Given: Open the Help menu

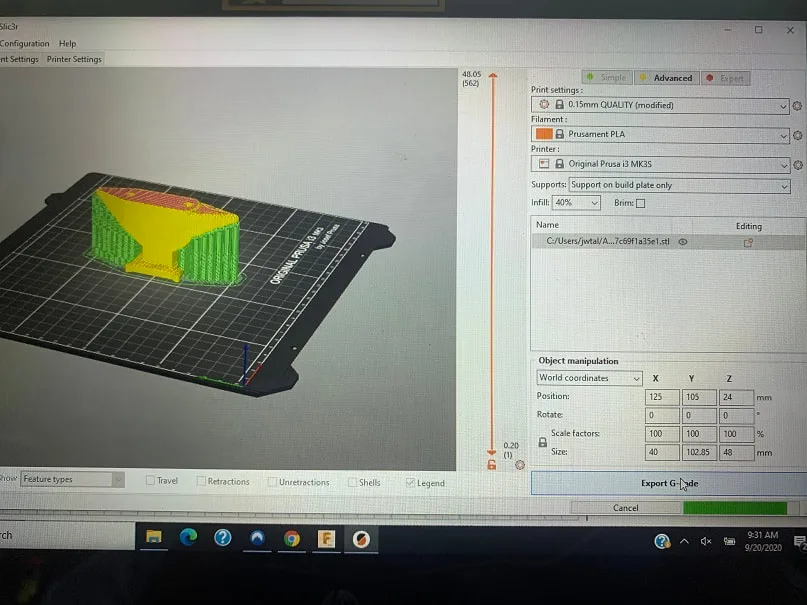Looking at the screenshot, I should (67, 44).
